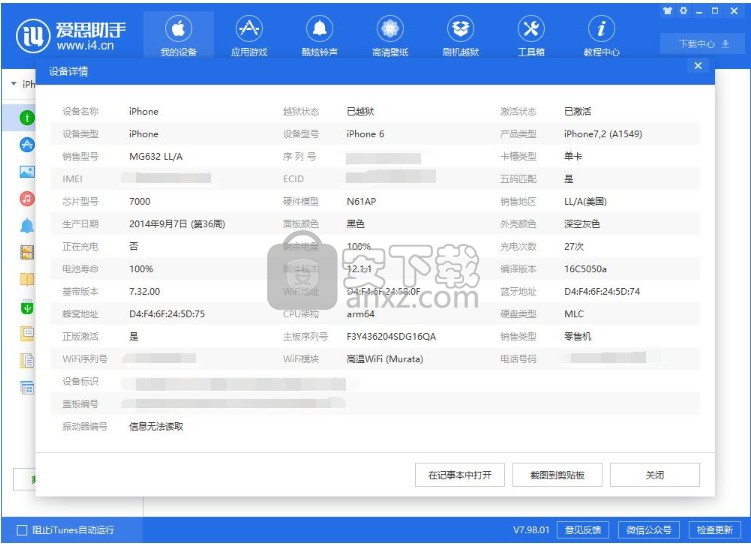The width and height of the screenshot is (751, 544).
Task: Open the 应用游戏 tab
Action: (x=249, y=36)
